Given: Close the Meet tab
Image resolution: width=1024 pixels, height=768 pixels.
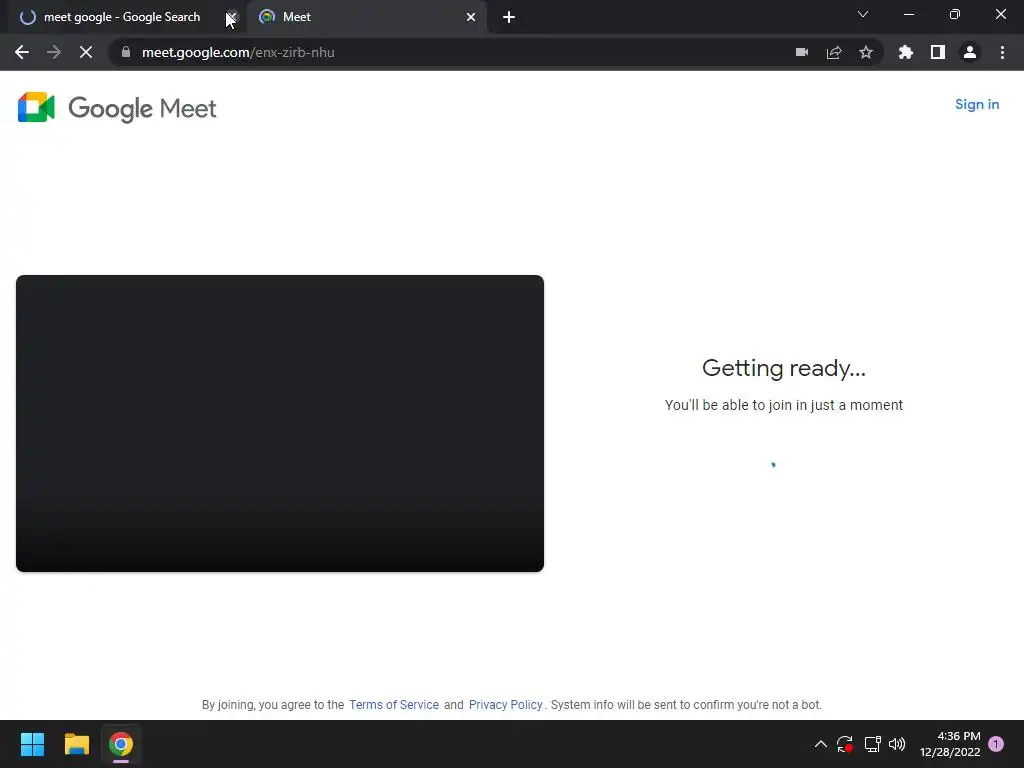Looking at the screenshot, I should 471,17.
